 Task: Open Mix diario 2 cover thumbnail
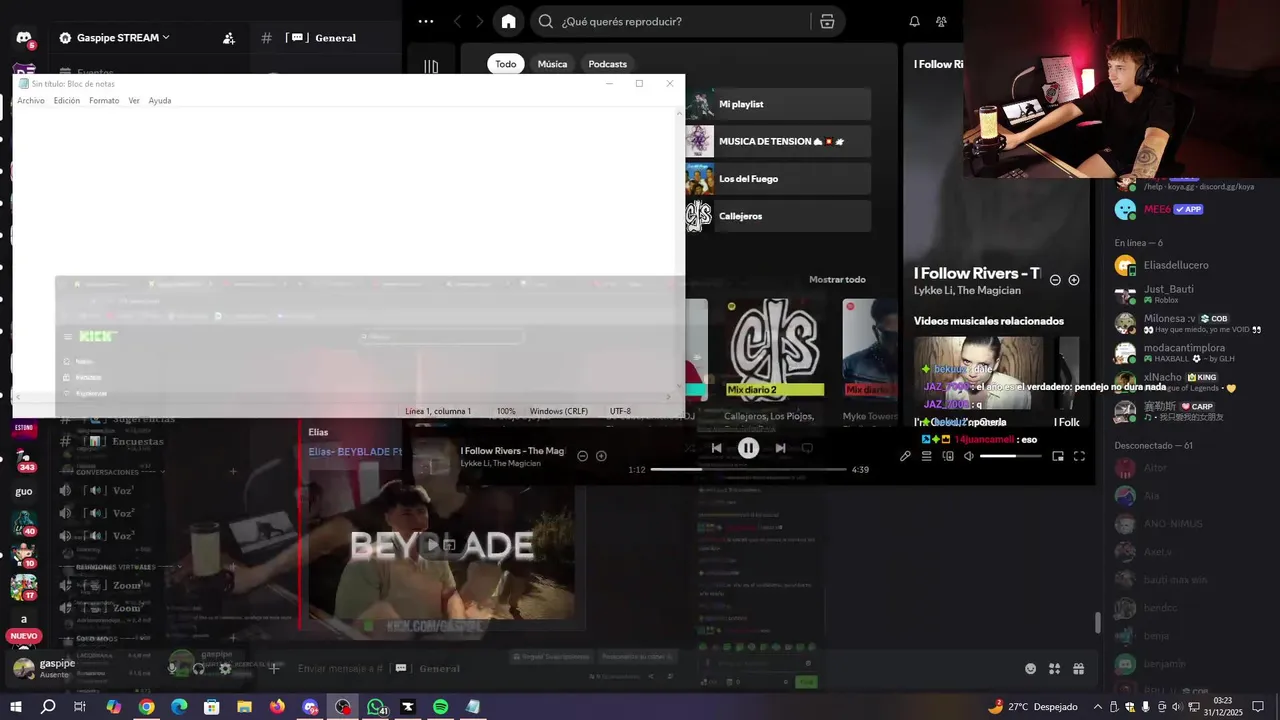(x=775, y=347)
